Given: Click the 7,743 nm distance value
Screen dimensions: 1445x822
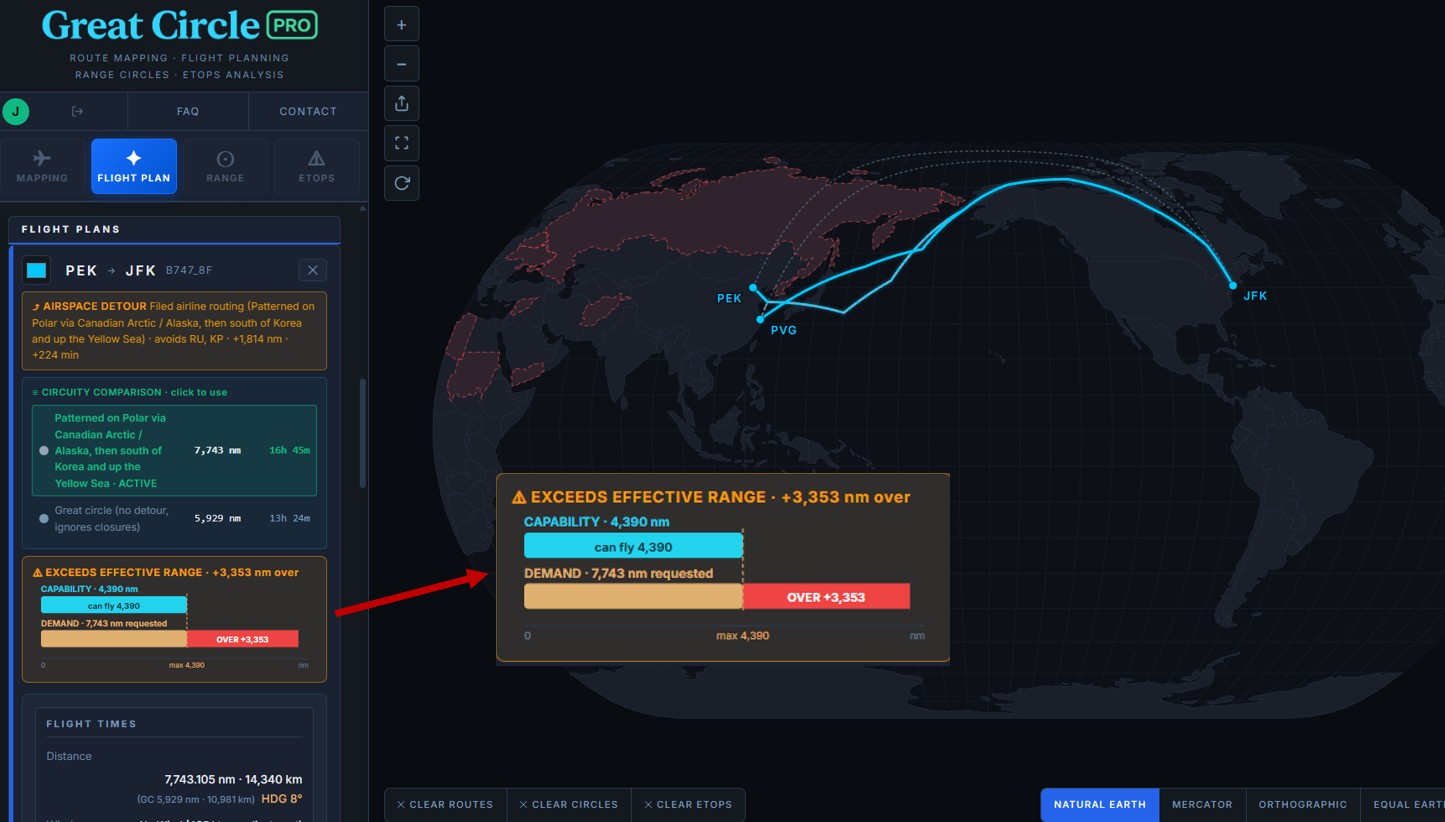Looking at the screenshot, I should [x=217, y=450].
